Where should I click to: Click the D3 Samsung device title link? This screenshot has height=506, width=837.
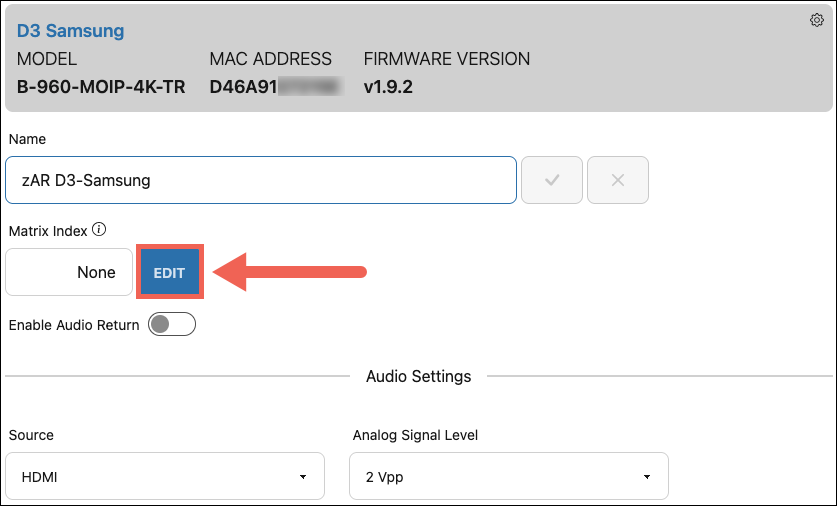click(x=70, y=30)
